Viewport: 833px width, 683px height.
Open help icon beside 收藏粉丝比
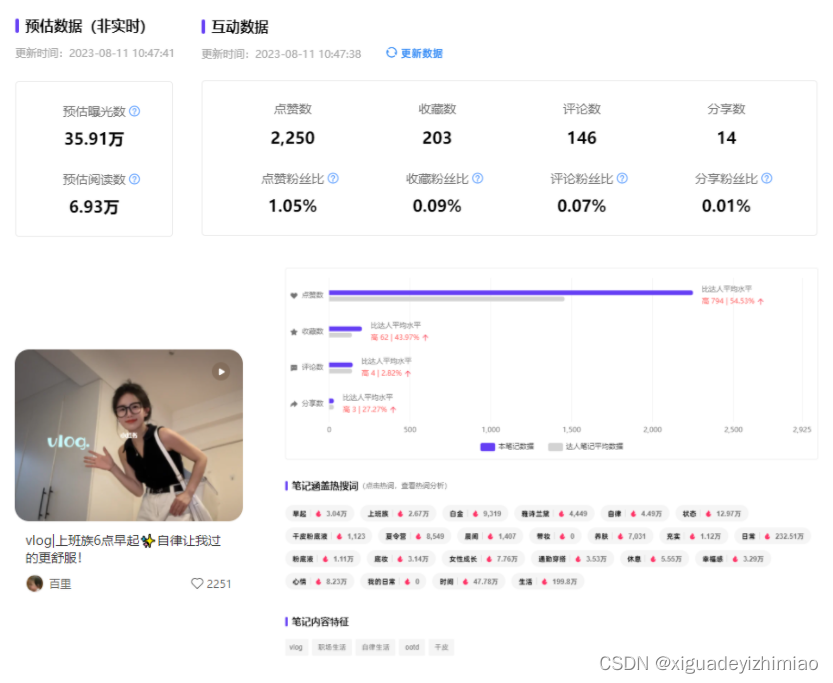click(x=478, y=178)
